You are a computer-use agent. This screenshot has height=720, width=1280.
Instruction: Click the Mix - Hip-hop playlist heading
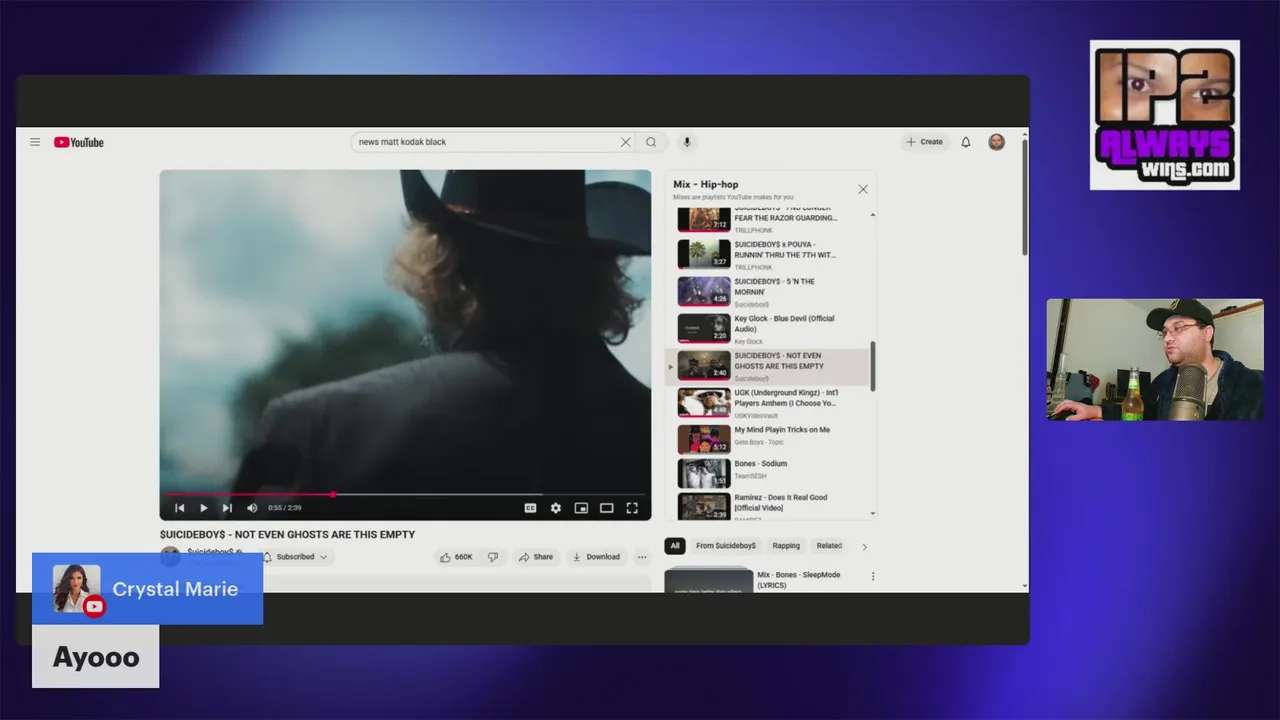[x=706, y=184]
